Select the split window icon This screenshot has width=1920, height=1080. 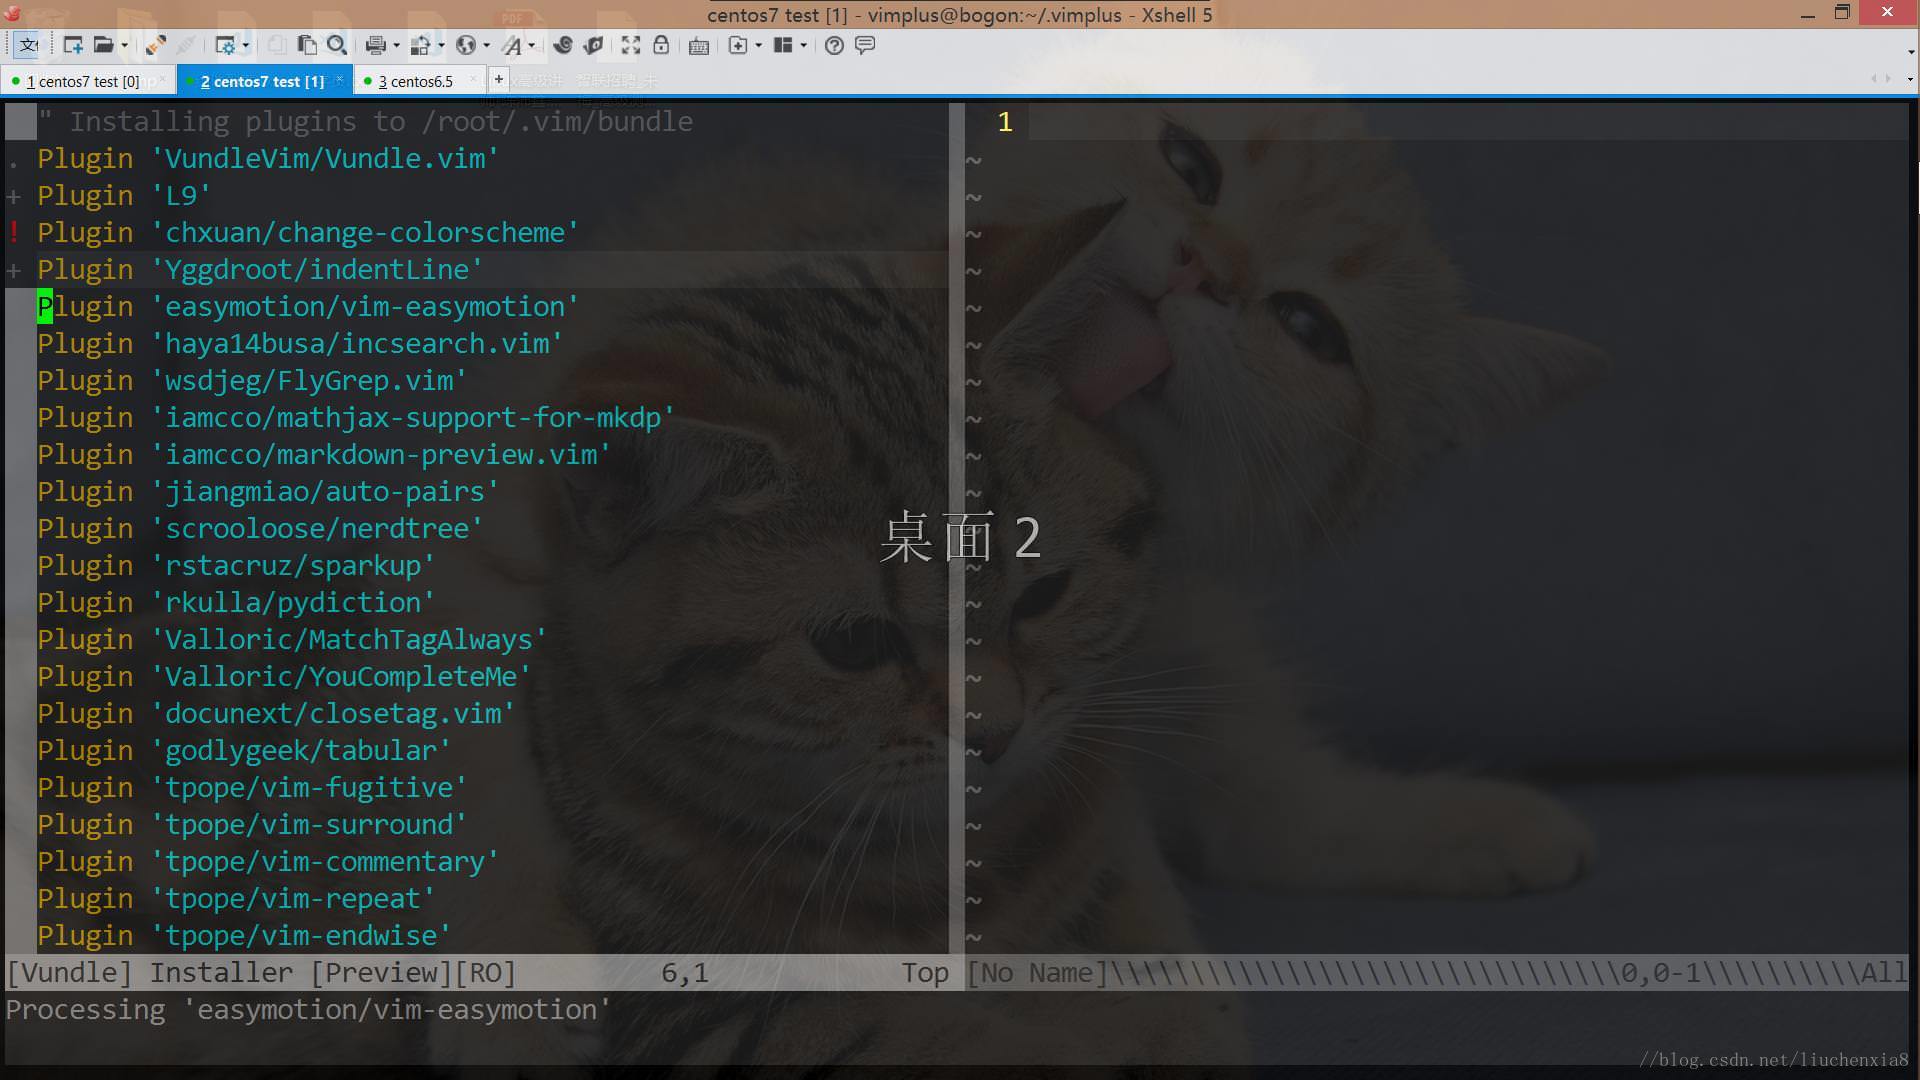[x=785, y=46]
